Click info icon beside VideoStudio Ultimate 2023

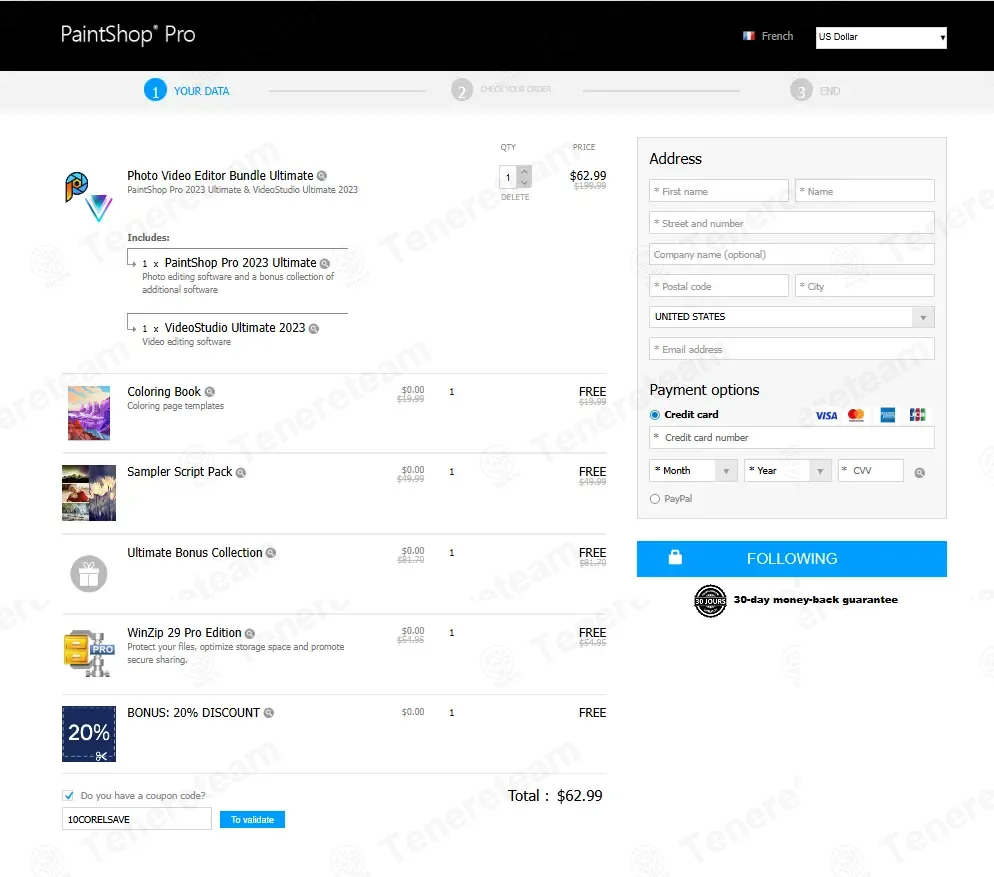coord(314,328)
